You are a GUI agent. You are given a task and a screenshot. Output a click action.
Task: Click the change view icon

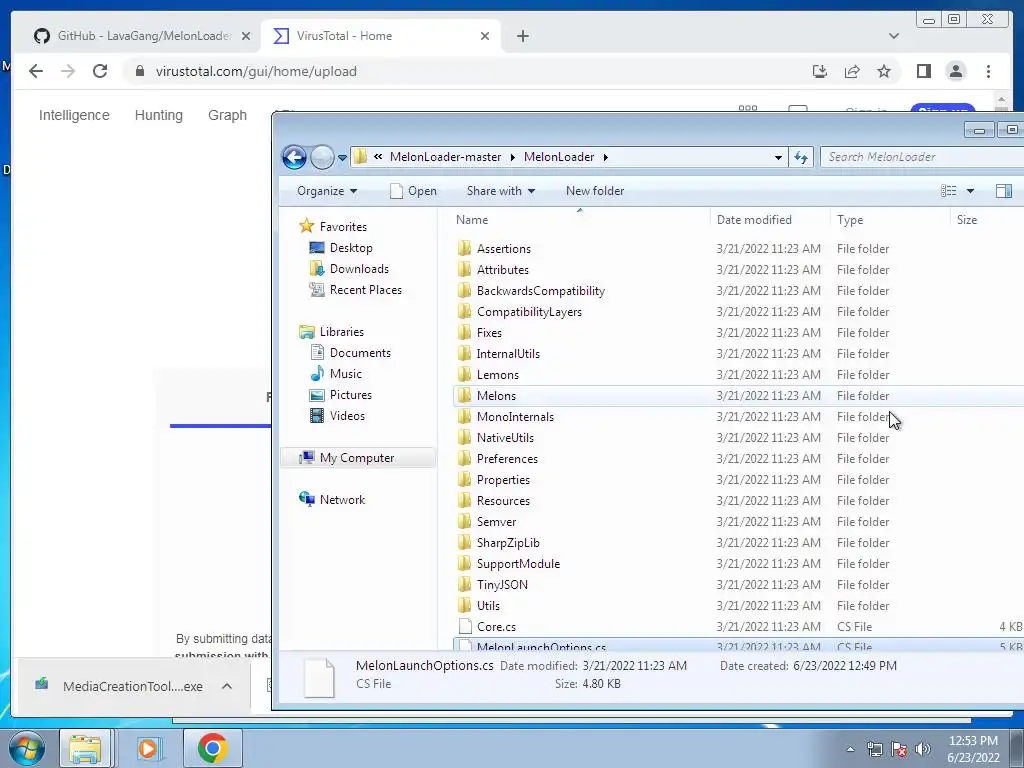[x=948, y=191]
